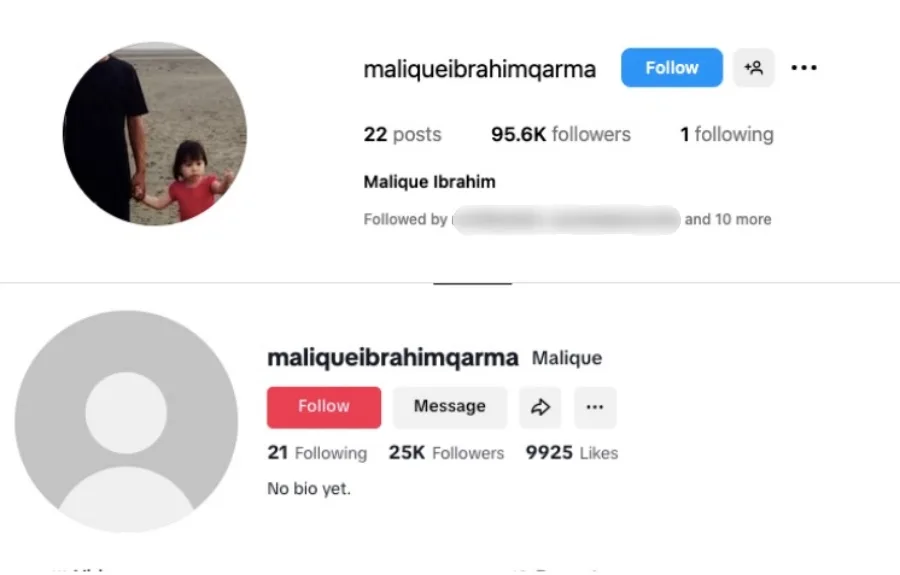900x575 pixels.
Task: Open Instagram profile three-dots options menu
Action: pos(804,68)
